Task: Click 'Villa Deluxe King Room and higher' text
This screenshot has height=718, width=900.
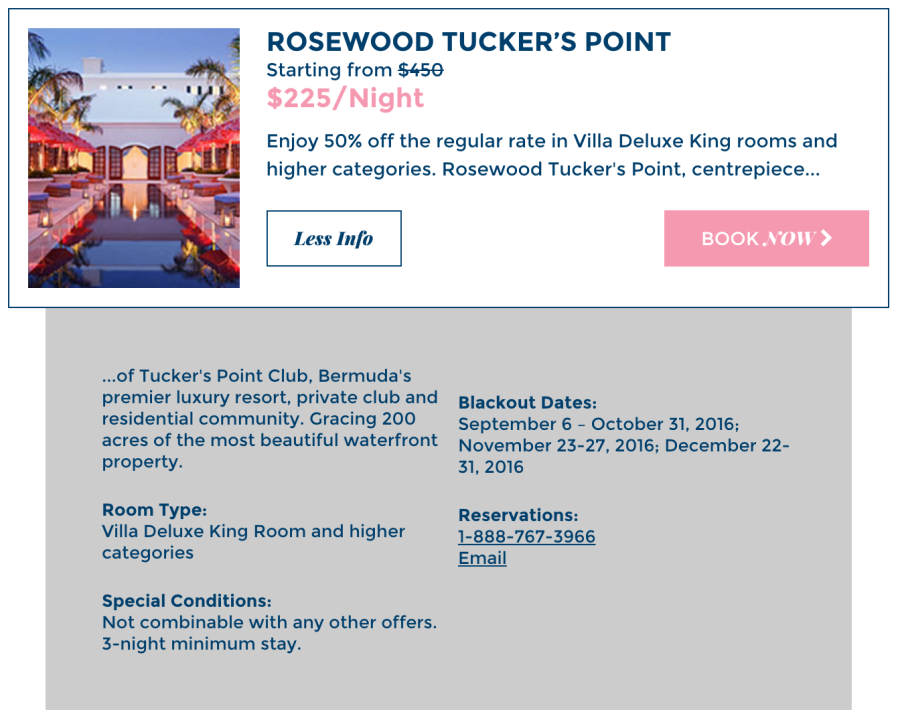Action: point(253,532)
